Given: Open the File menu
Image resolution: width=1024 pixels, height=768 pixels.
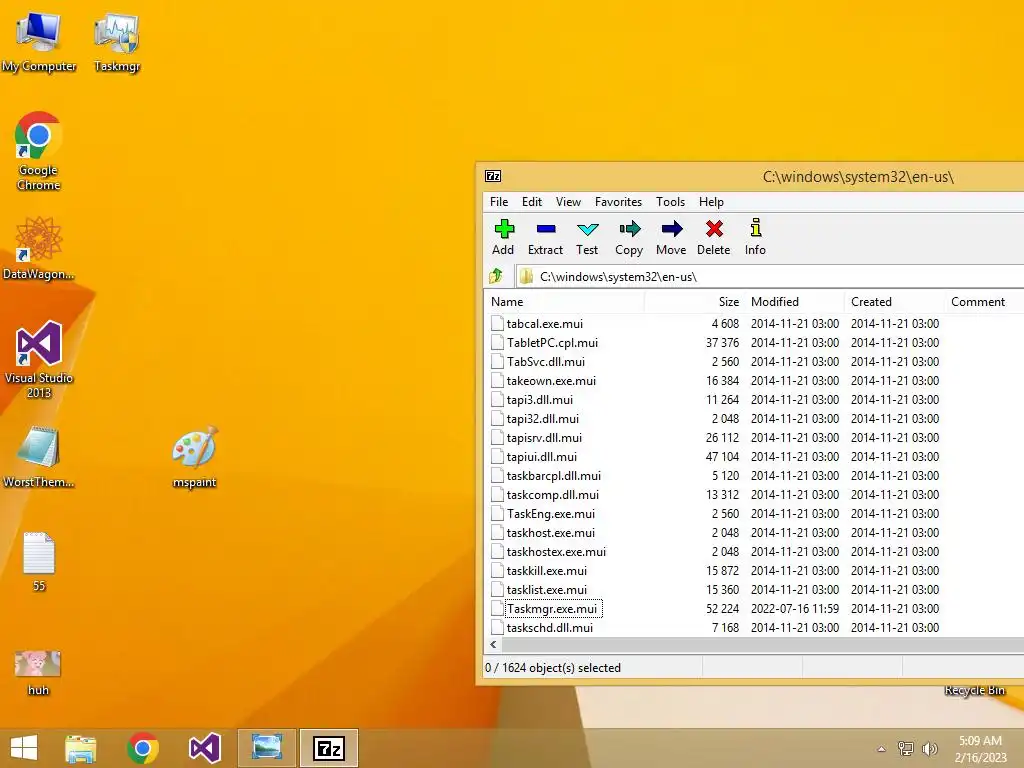Looking at the screenshot, I should tap(499, 202).
